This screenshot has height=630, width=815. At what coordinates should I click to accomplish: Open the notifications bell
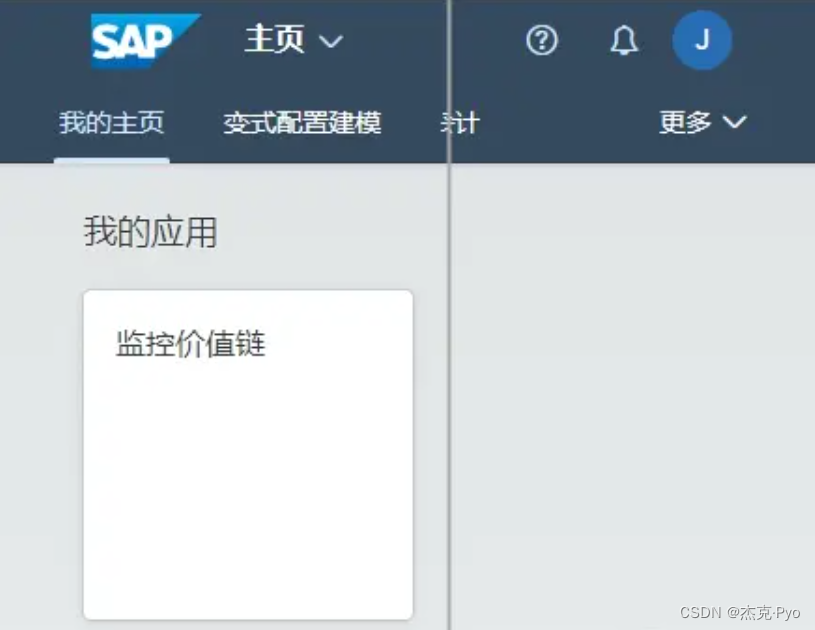tap(624, 40)
